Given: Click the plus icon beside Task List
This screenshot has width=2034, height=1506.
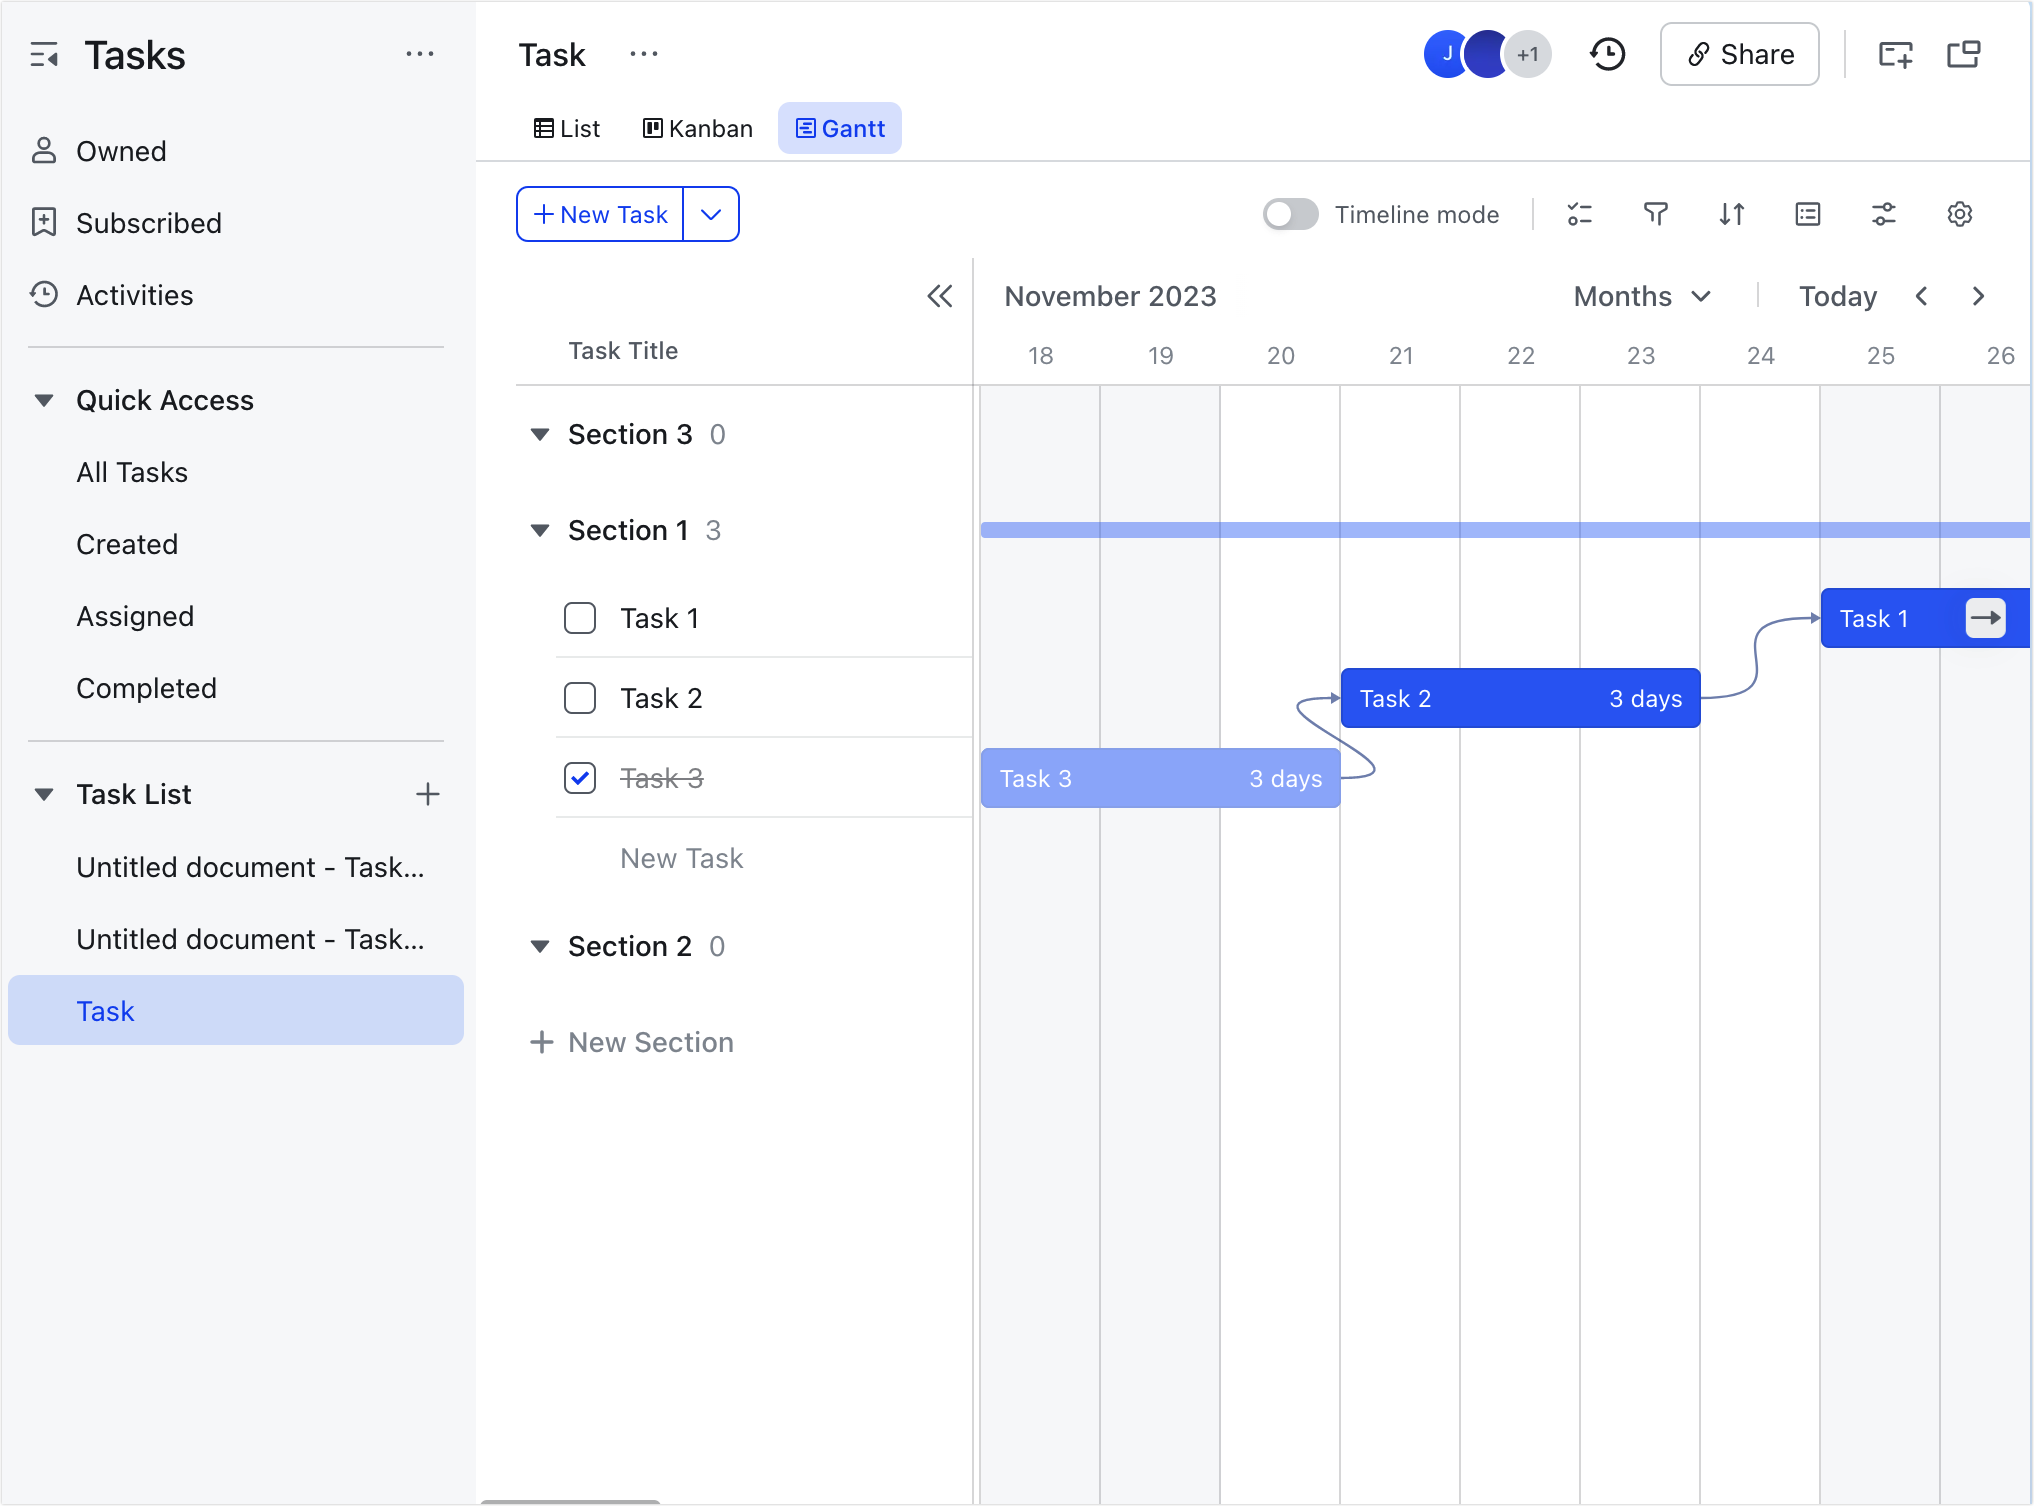Looking at the screenshot, I should 428,793.
